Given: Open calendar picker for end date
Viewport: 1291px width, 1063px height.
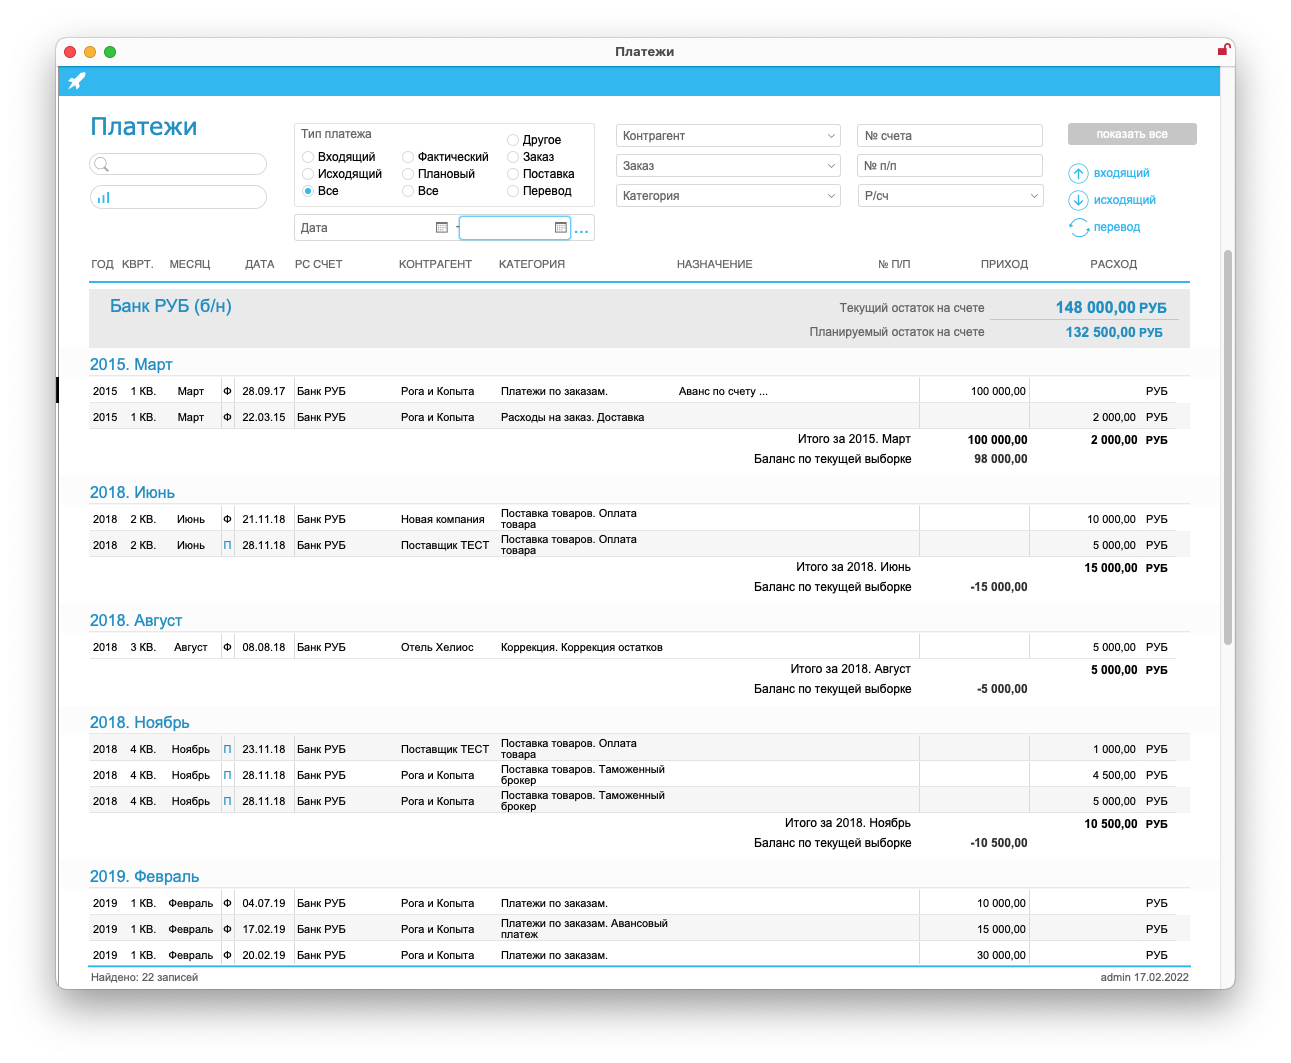Looking at the screenshot, I should click(x=561, y=228).
